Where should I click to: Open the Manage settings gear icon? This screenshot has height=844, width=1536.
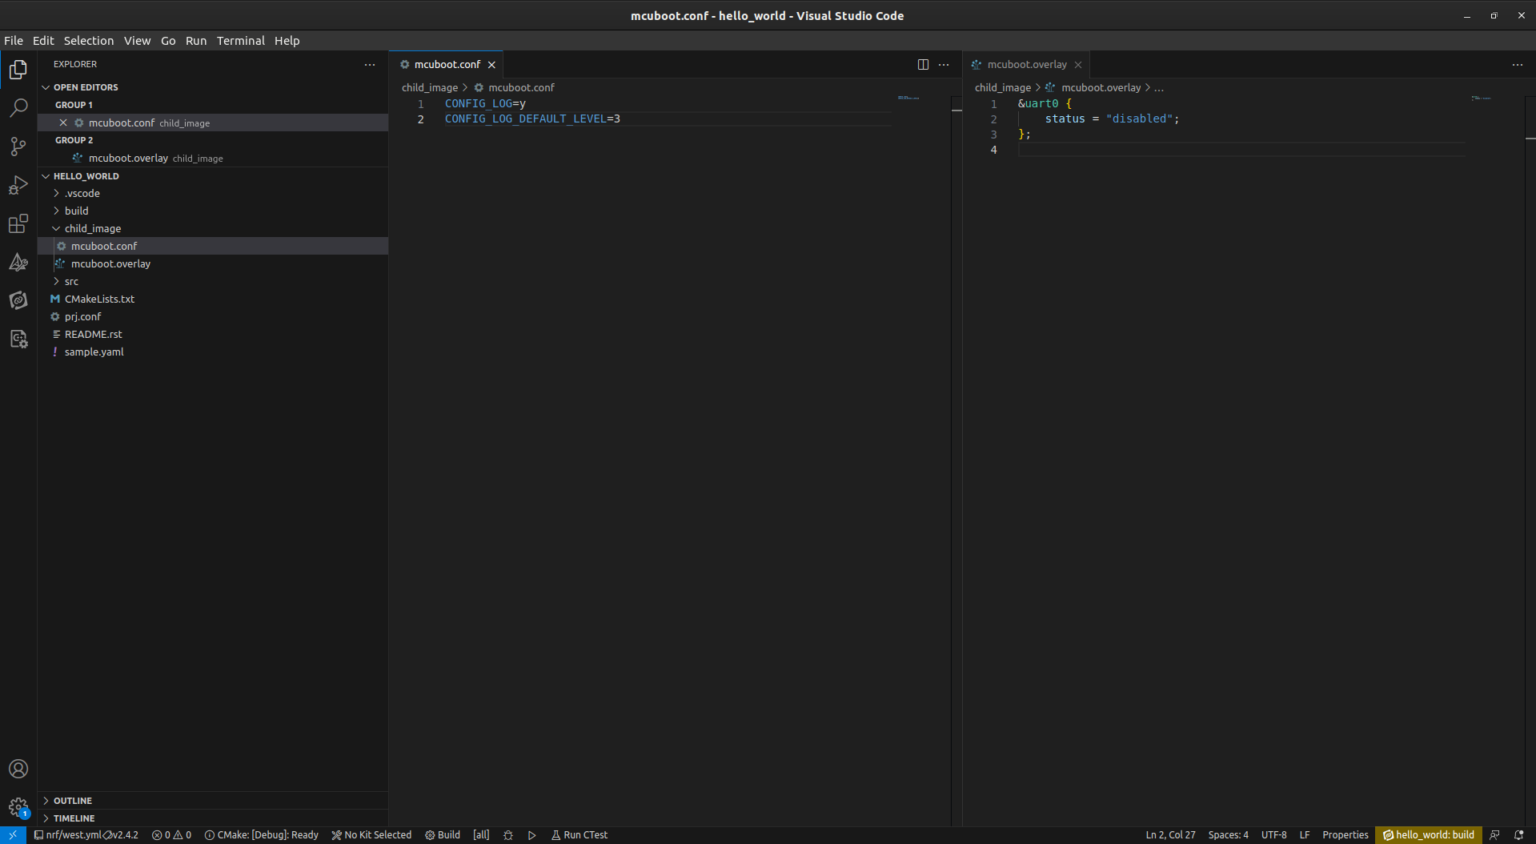click(18, 807)
